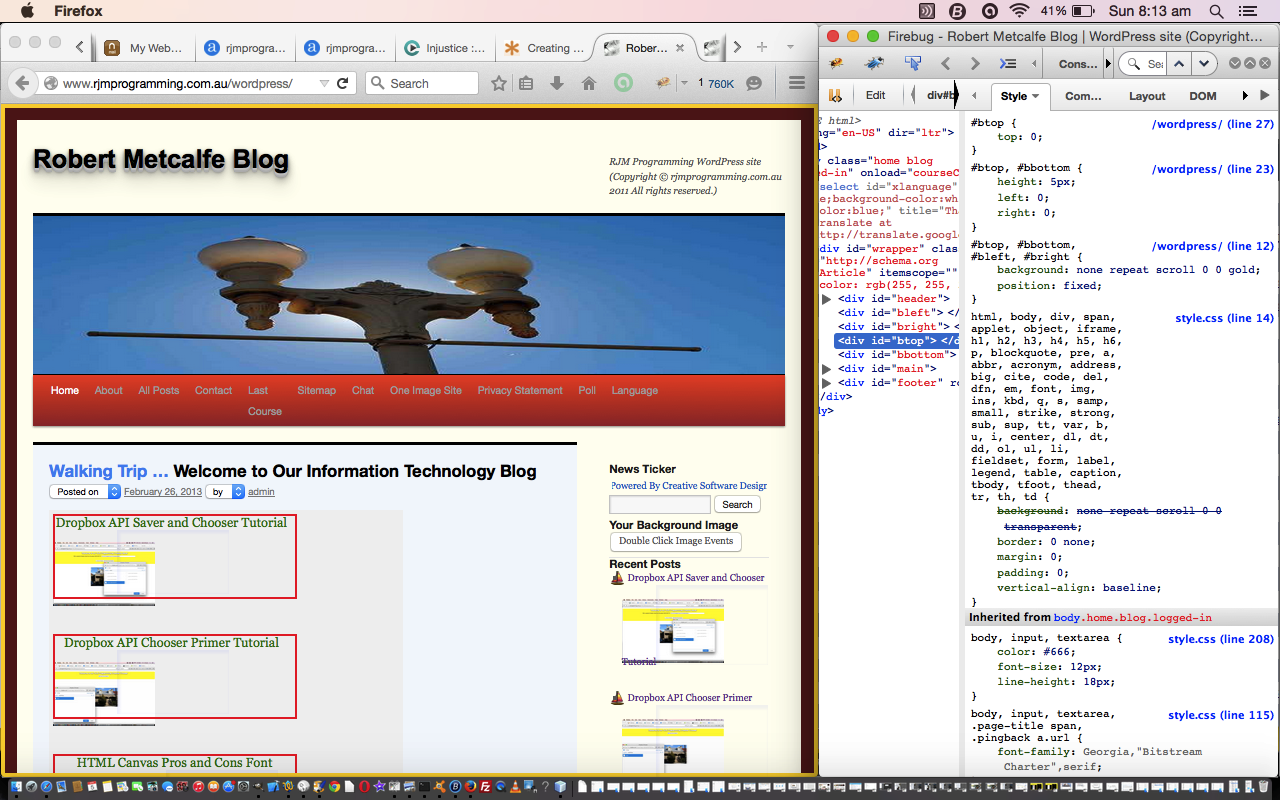Image resolution: width=1280 pixels, height=800 pixels.
Task: Reload the page in Firefox
Action: tap(342, 83)
